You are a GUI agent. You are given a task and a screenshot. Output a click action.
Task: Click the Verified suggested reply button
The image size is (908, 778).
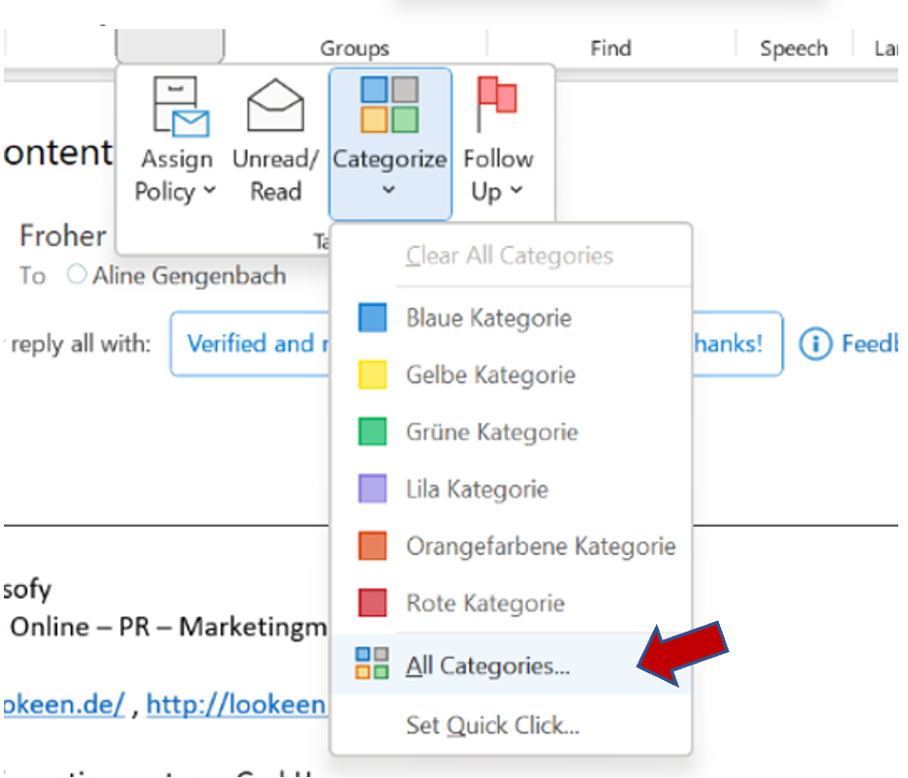click(255, 344)
